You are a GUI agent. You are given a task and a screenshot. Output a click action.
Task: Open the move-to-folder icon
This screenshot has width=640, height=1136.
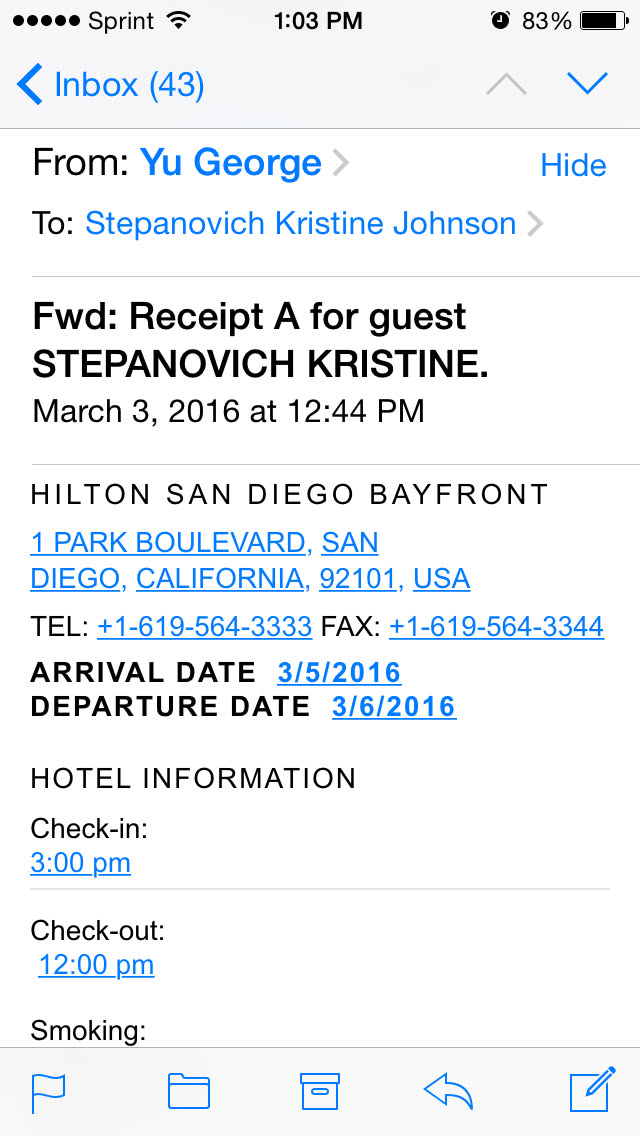coord(188,1091)
